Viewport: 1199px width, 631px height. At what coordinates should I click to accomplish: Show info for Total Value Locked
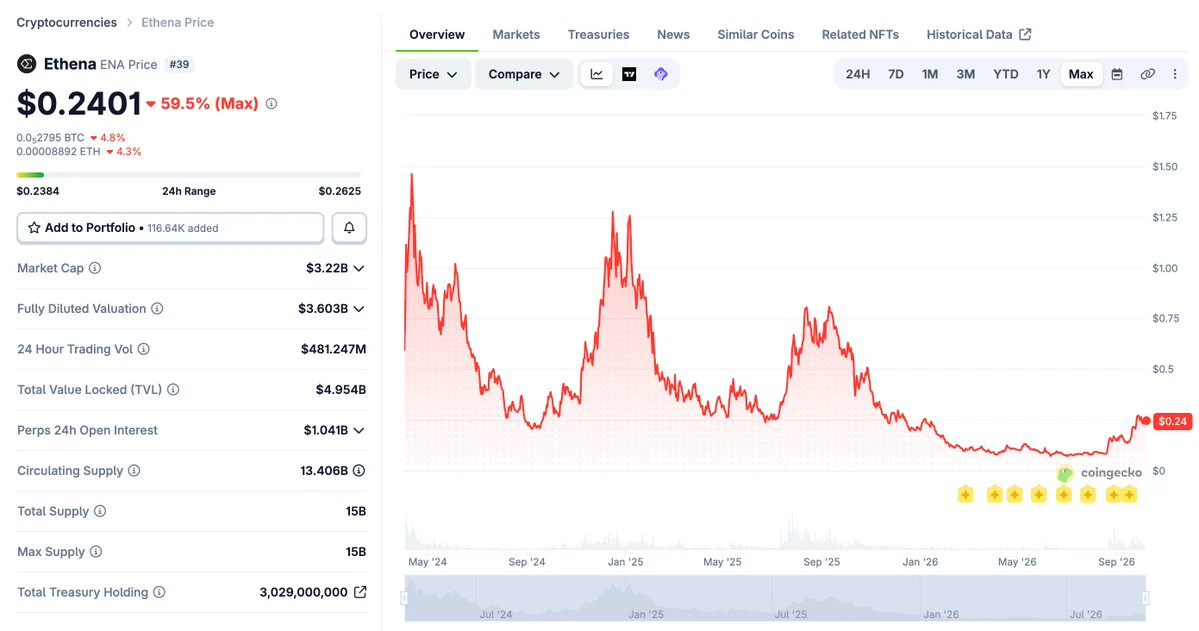[174, 390]
